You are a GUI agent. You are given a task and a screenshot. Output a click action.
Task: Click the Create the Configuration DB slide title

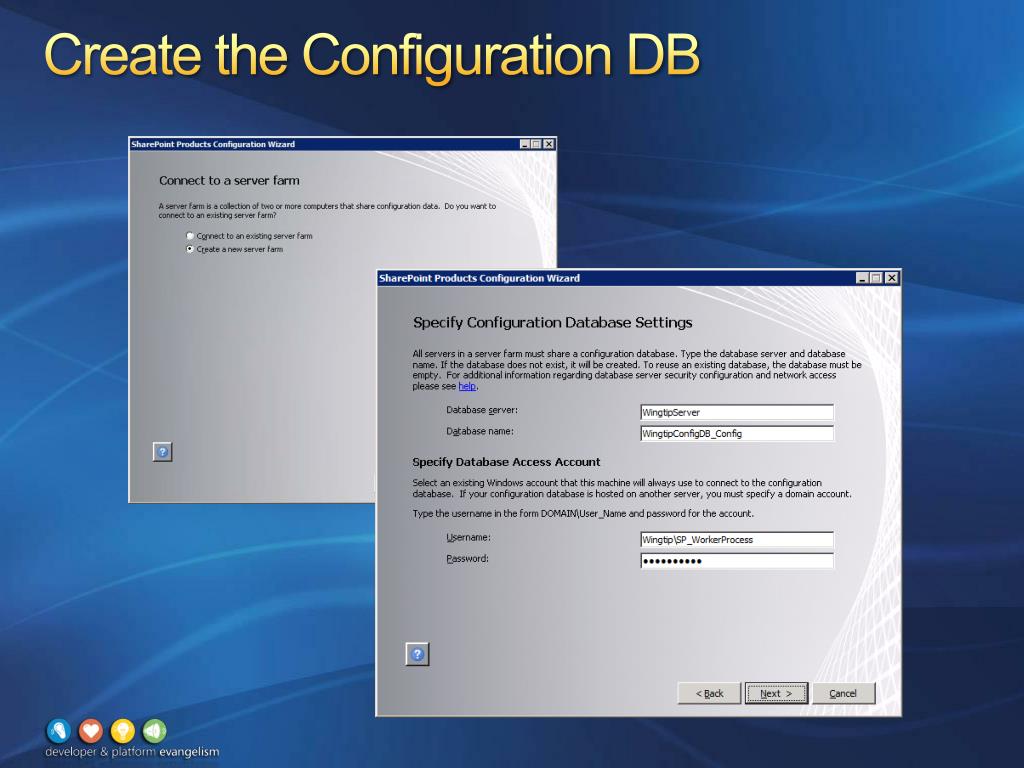coord(372,55)
